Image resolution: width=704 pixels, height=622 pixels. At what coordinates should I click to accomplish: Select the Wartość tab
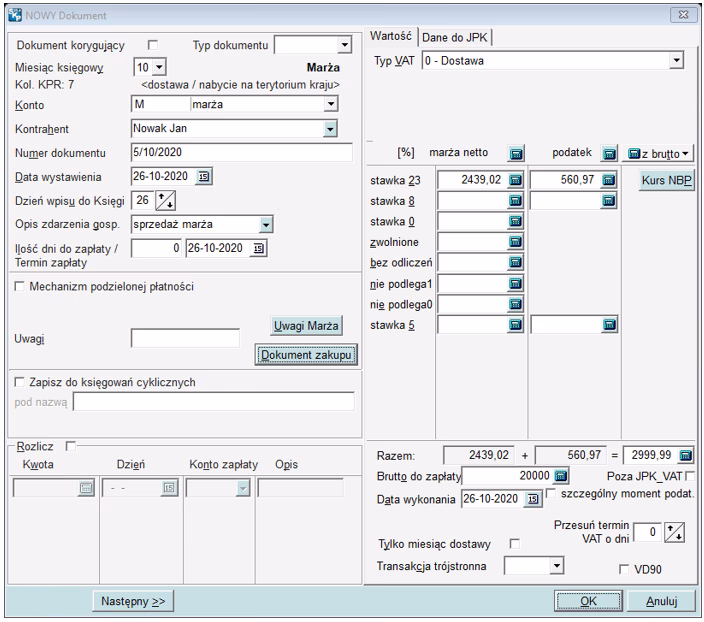391,35
